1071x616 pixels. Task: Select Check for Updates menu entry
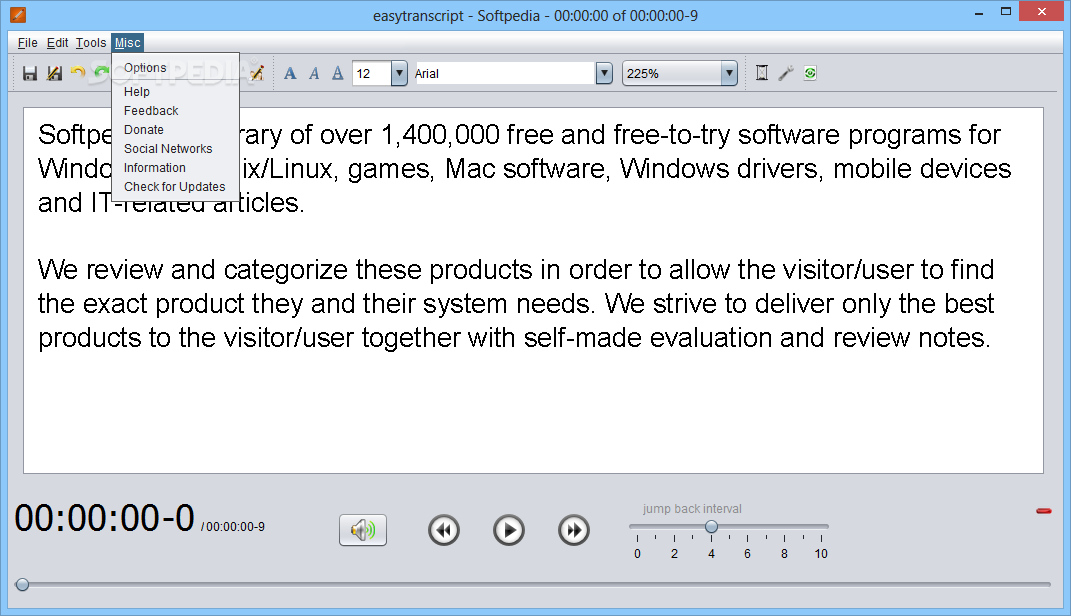pos(176,187)
